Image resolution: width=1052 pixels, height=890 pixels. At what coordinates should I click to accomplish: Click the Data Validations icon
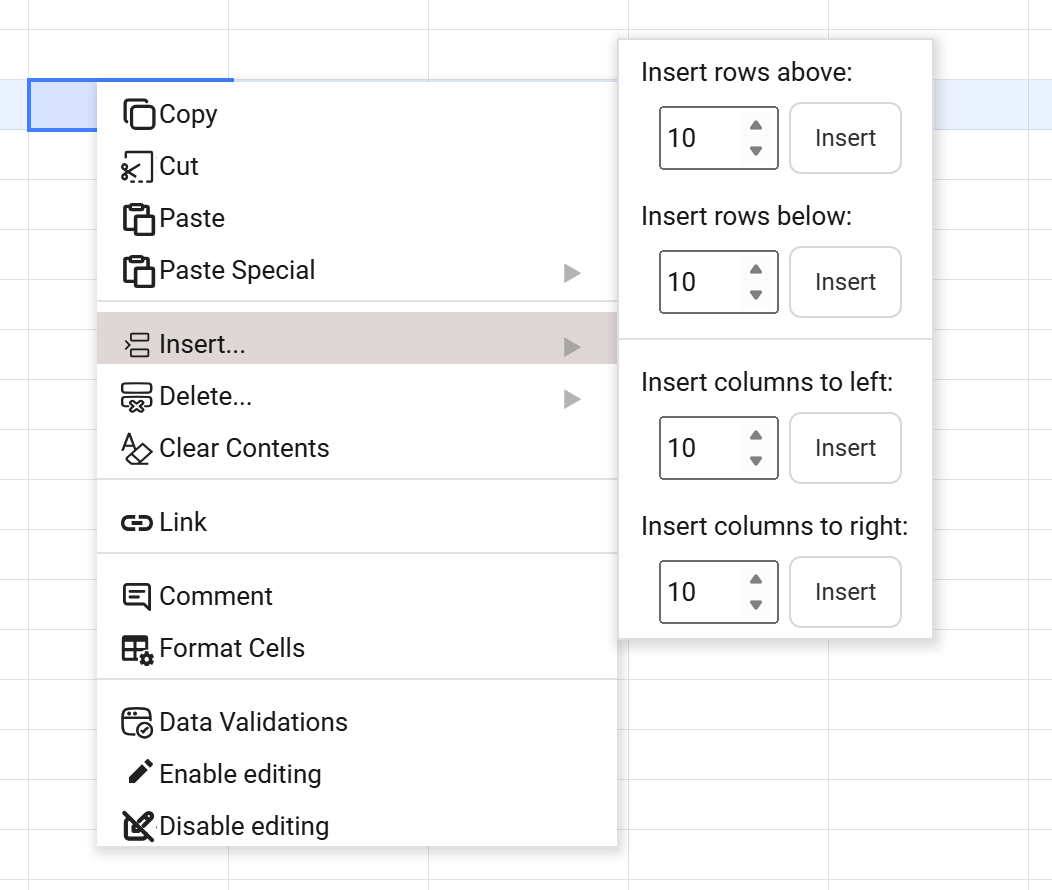(x=137, y=723)
